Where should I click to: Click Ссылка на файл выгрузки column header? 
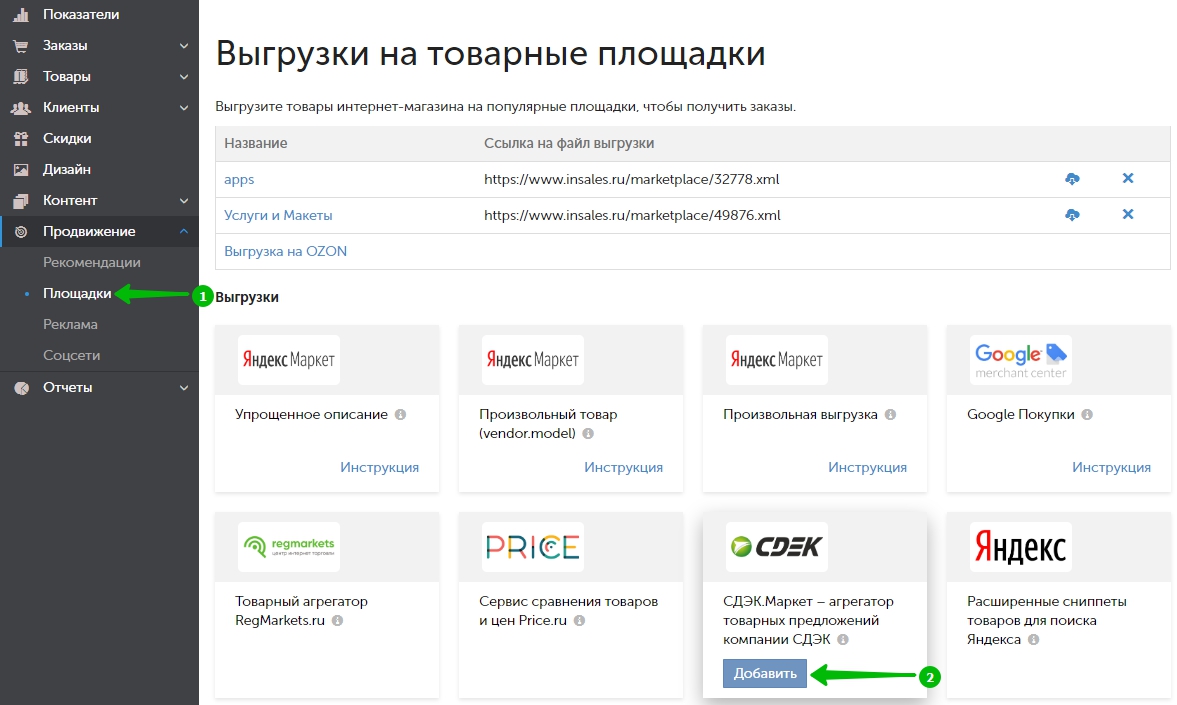pyautogui.click(x=568, y=143)
